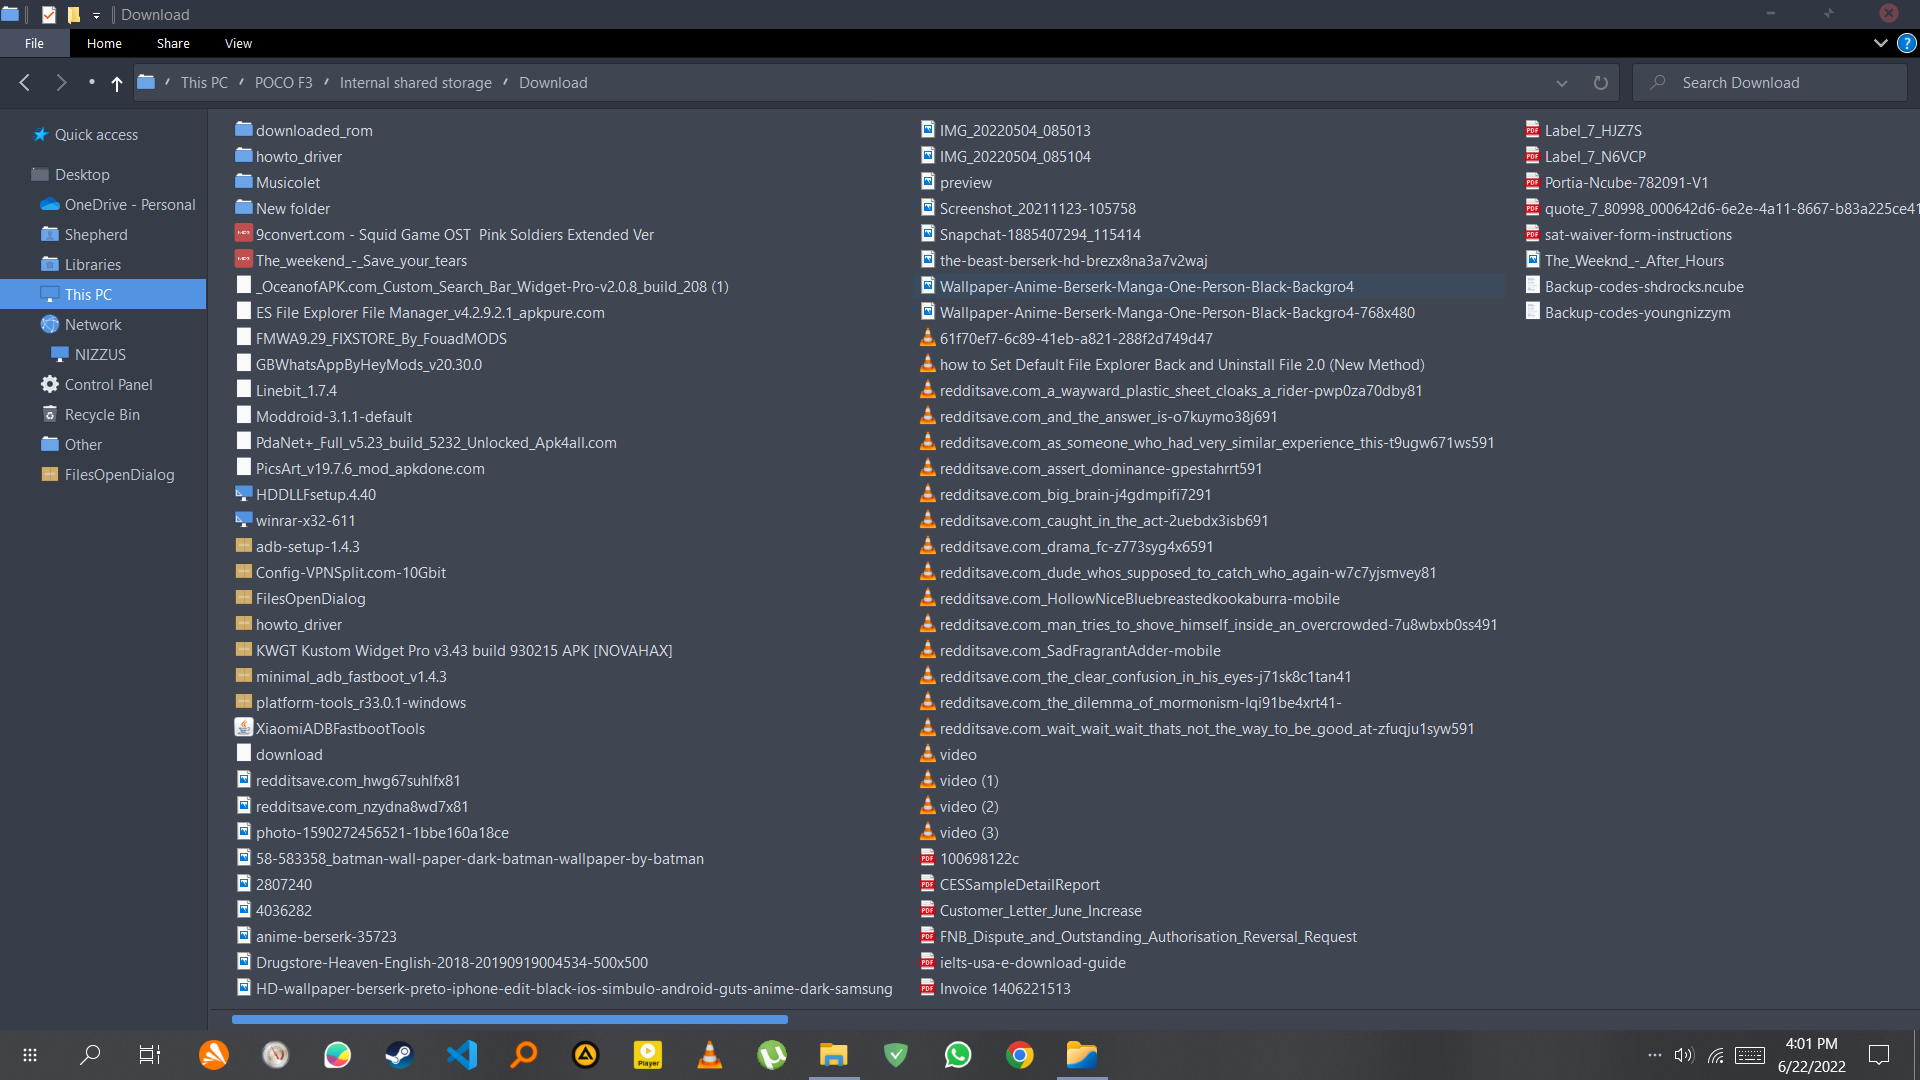Open Google Chrome taskbar icon
This screenshot has width=1920, height=1080.
[x=1020, y=1055]
